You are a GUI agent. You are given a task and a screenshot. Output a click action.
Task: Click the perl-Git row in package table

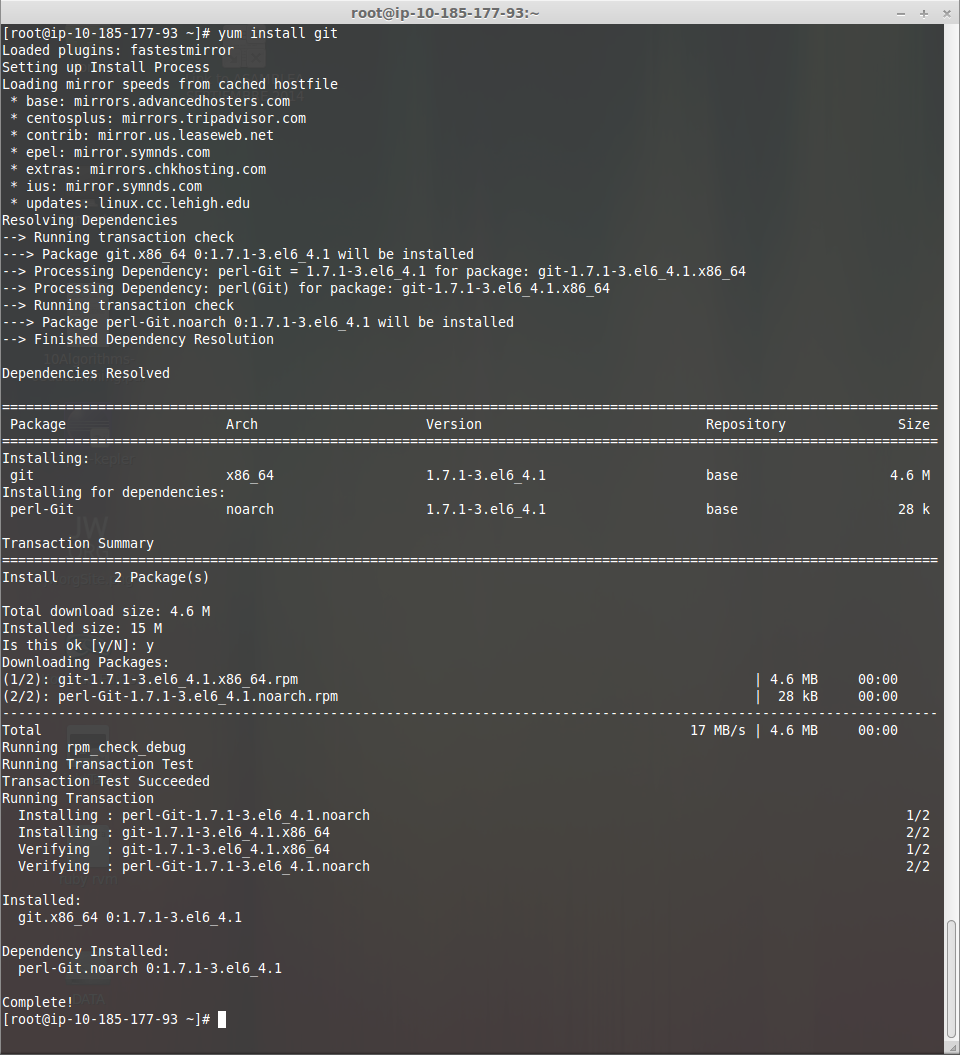click(x=42, y=509)
